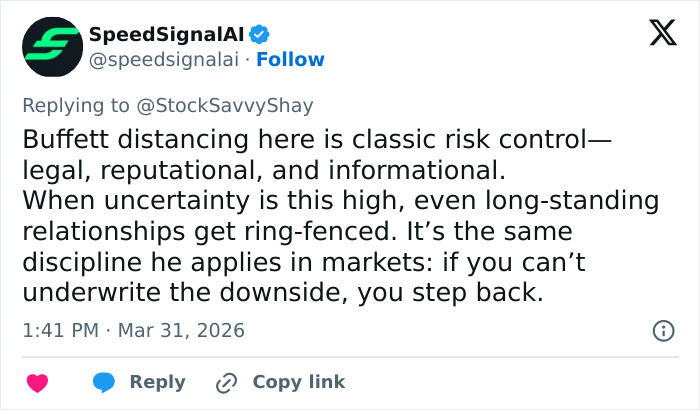
Task: Click the chain link icon
Action: (x=227, y=382)
